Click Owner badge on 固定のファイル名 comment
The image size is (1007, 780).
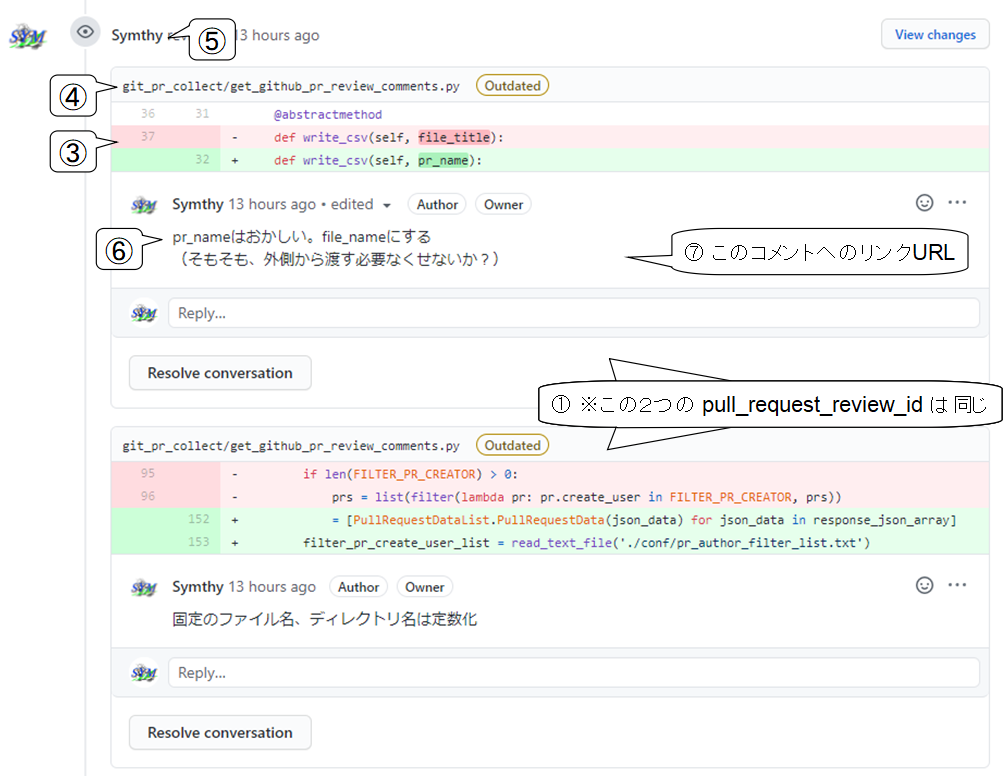coord(425,587)
